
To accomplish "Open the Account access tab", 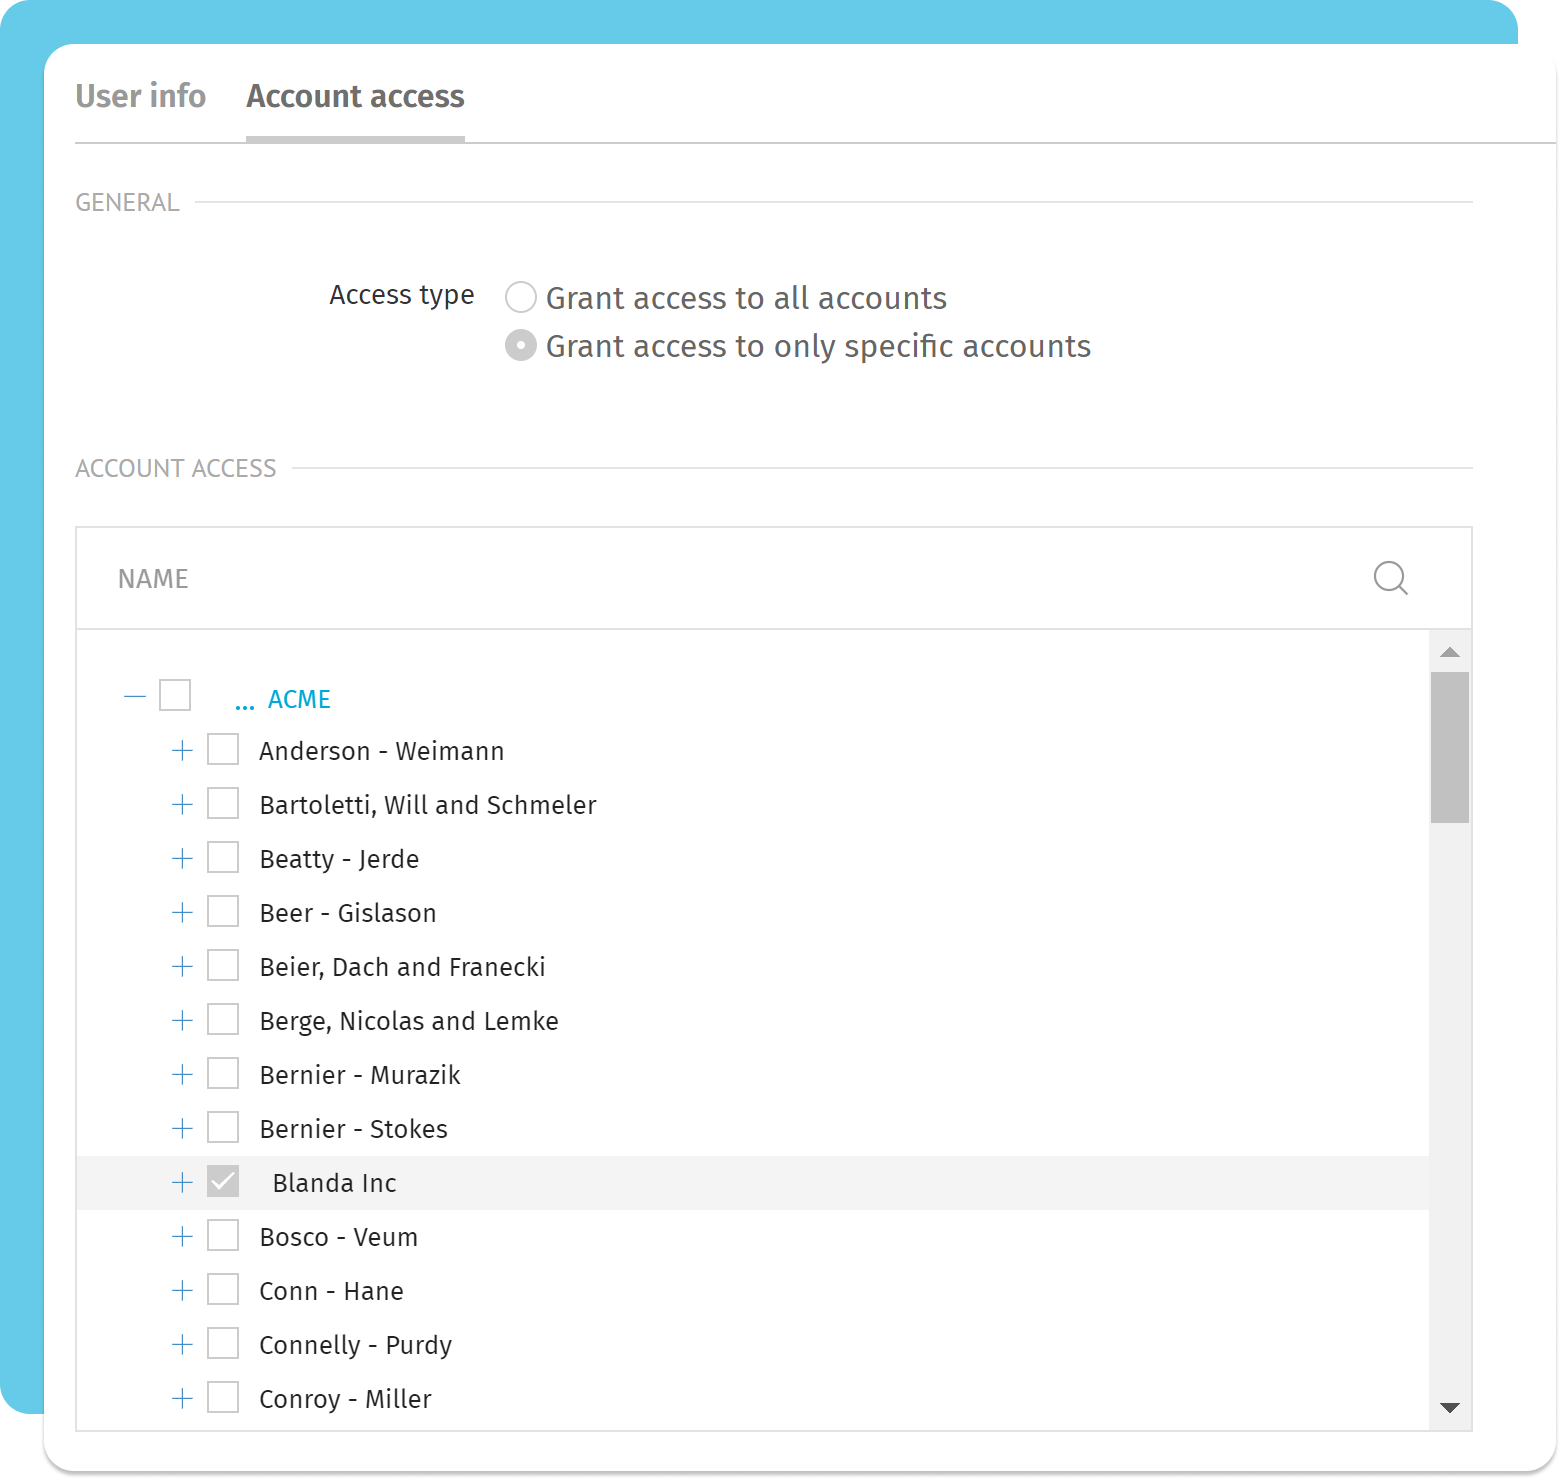I will [355, 96].
